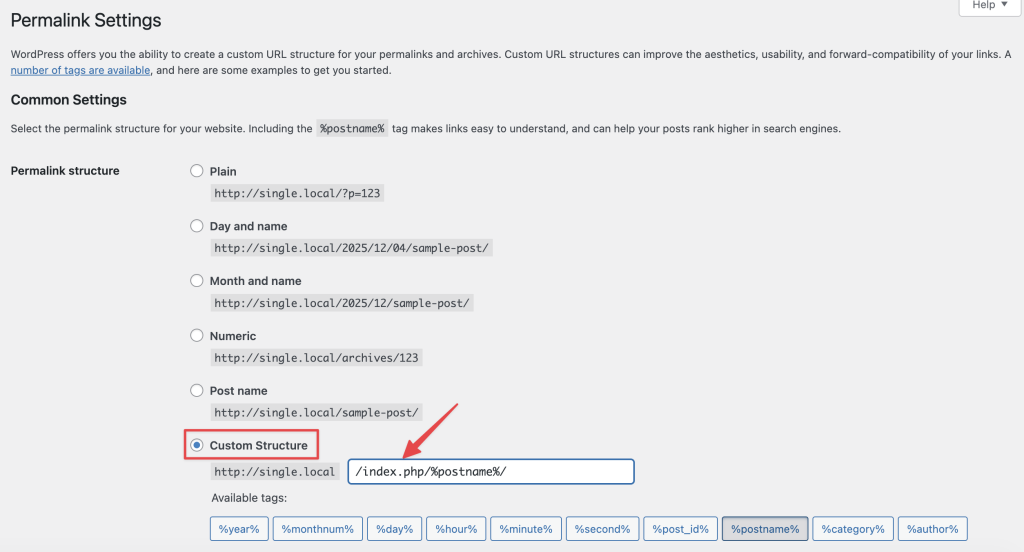The width and height of the screenshot is (1024, 552).
Task: Insert the %post_id% tag
Action: pyautogui.click(x=680, y=529)
